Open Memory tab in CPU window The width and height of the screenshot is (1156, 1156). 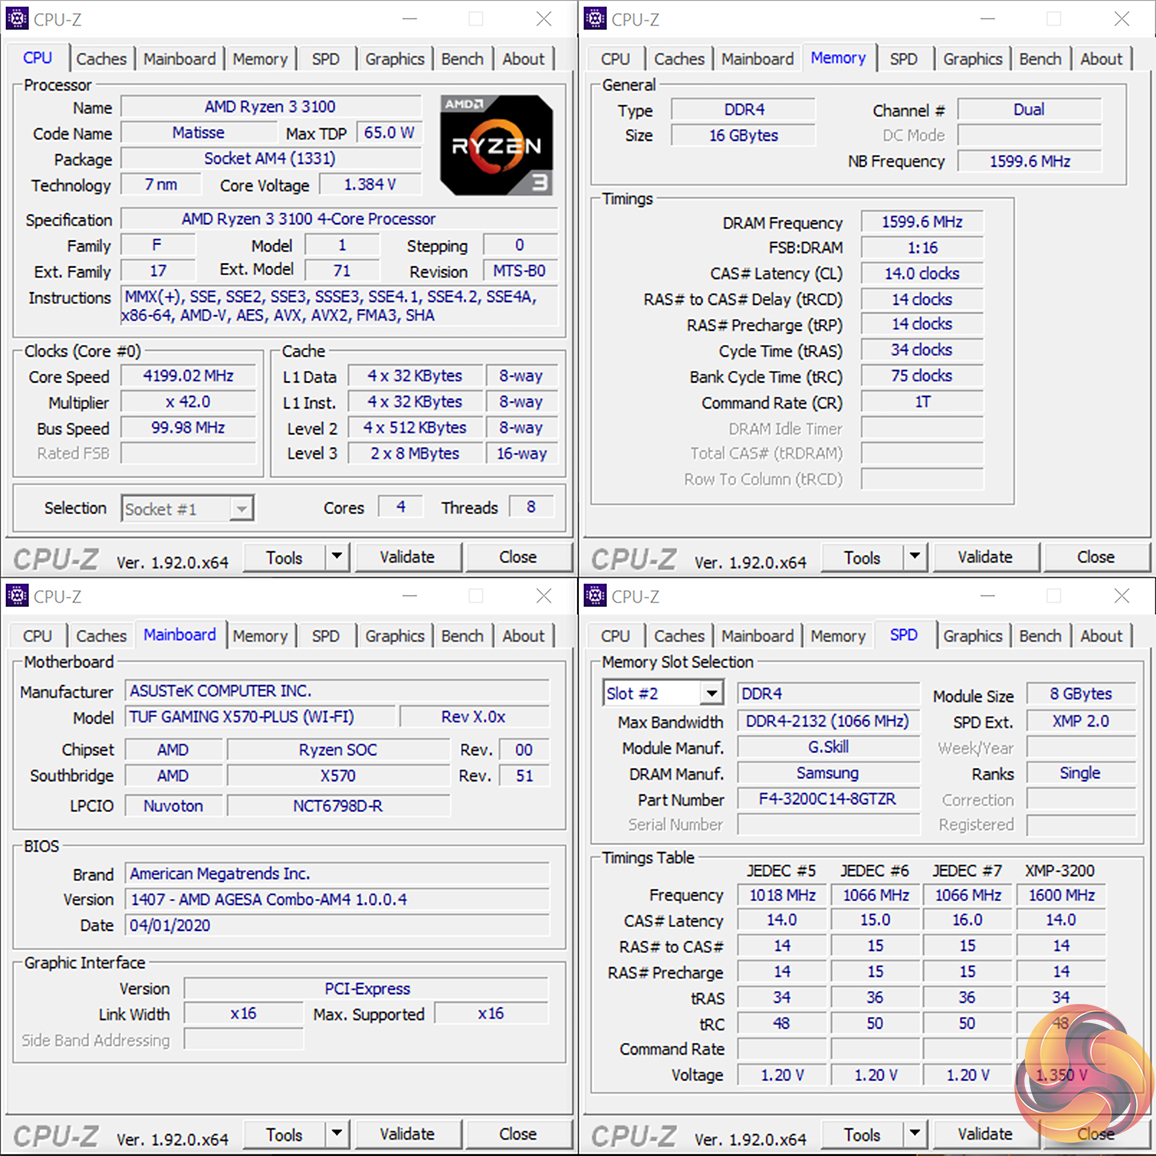click(x=260, y=58)
